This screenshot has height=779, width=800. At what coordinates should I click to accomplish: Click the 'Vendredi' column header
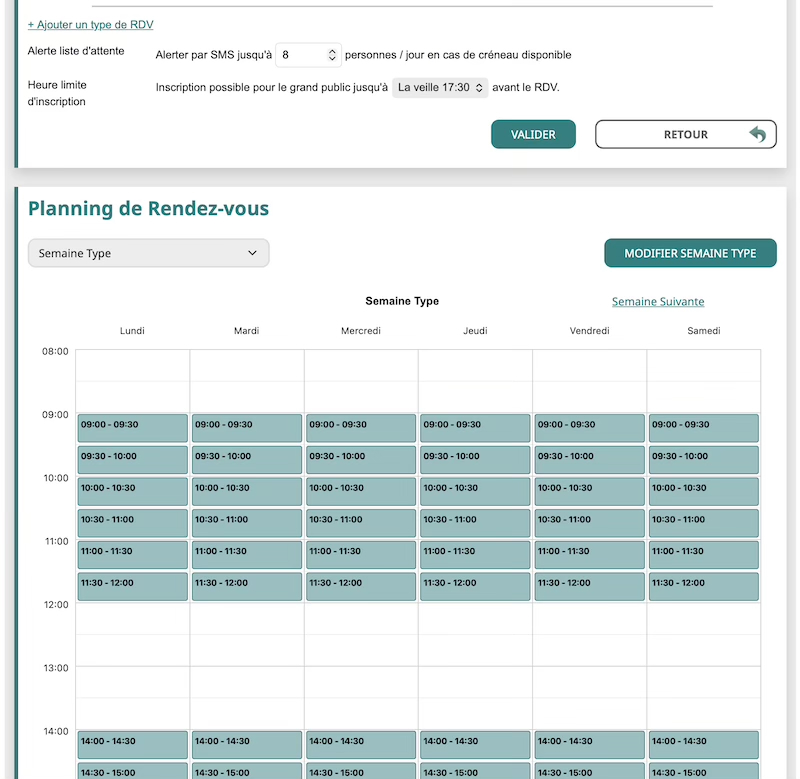(x=589, y=331)
